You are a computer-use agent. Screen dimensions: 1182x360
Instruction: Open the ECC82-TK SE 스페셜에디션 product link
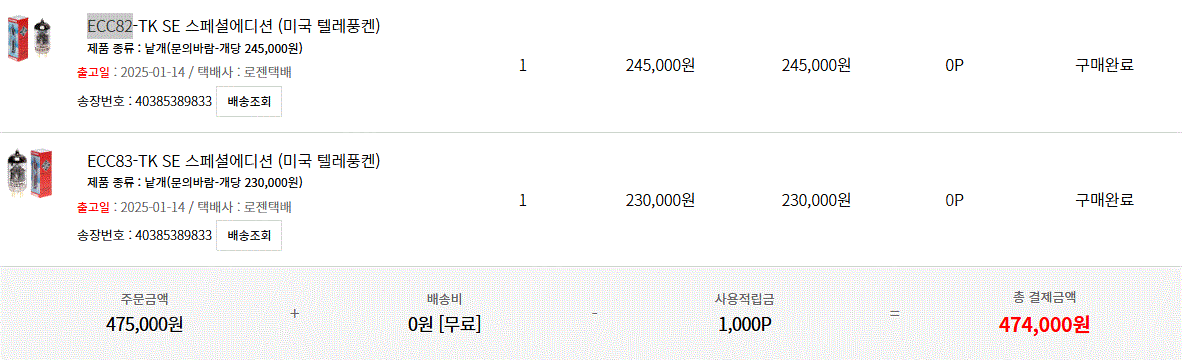(234, 27)
